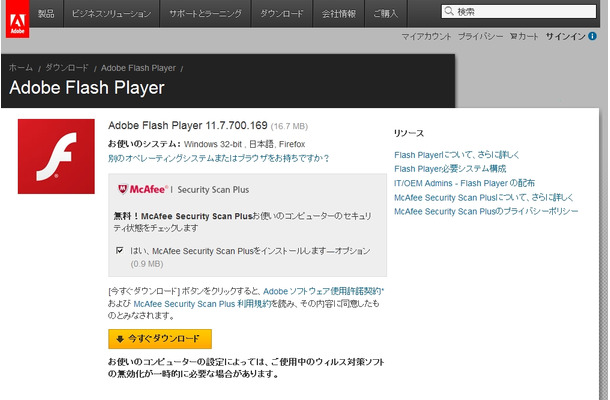Uncheck the McAfee Security Scan Plus install checkbox
The width and height of the screenshot is (610, 400).
[x=120, y=250]
